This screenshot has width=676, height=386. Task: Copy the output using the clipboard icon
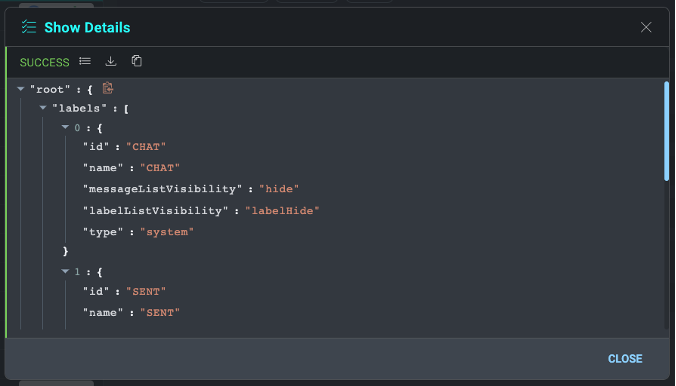[137, 61]
